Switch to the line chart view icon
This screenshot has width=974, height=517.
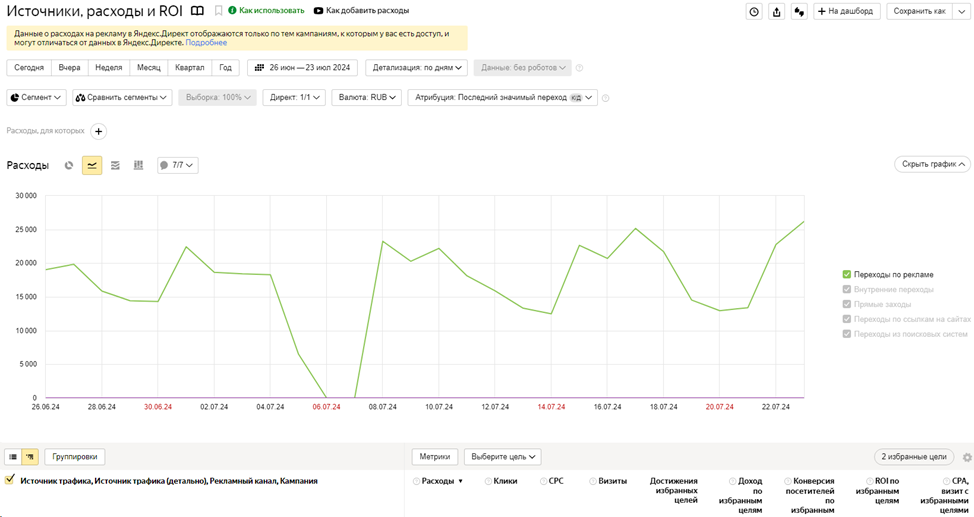(x=92, y=165)
